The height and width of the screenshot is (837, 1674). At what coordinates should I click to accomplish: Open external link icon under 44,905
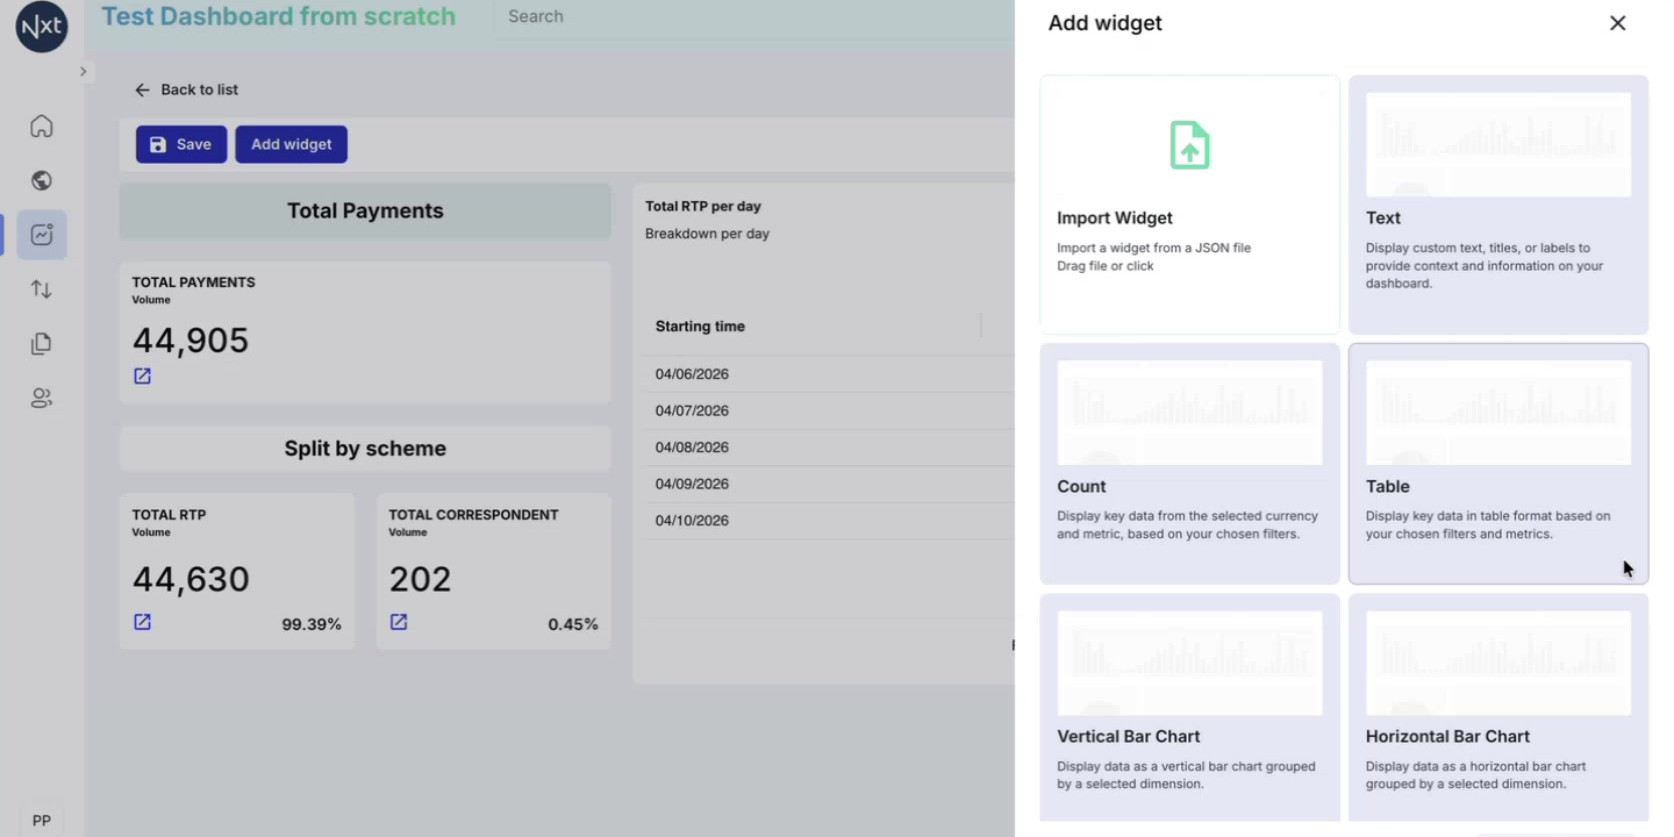pos(142,376)
